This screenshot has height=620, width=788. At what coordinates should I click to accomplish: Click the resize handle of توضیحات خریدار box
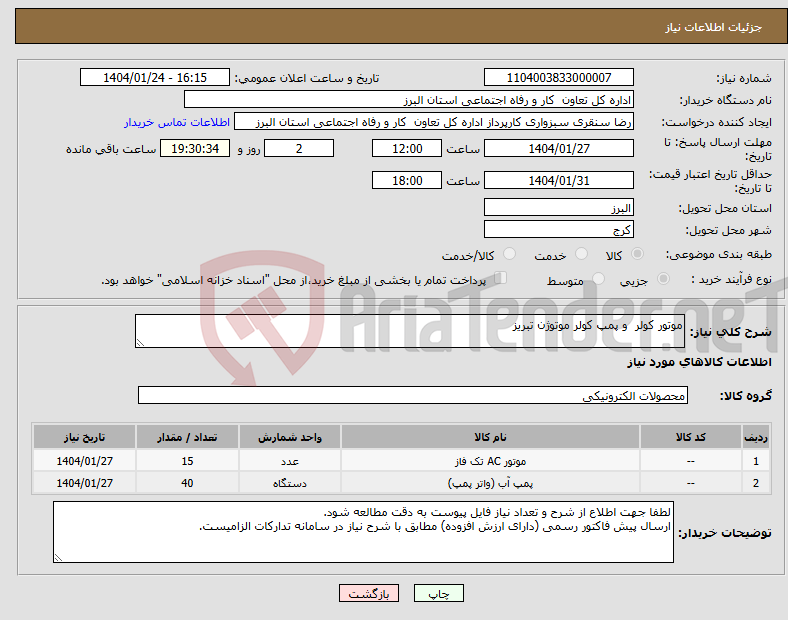coord(58,558)
